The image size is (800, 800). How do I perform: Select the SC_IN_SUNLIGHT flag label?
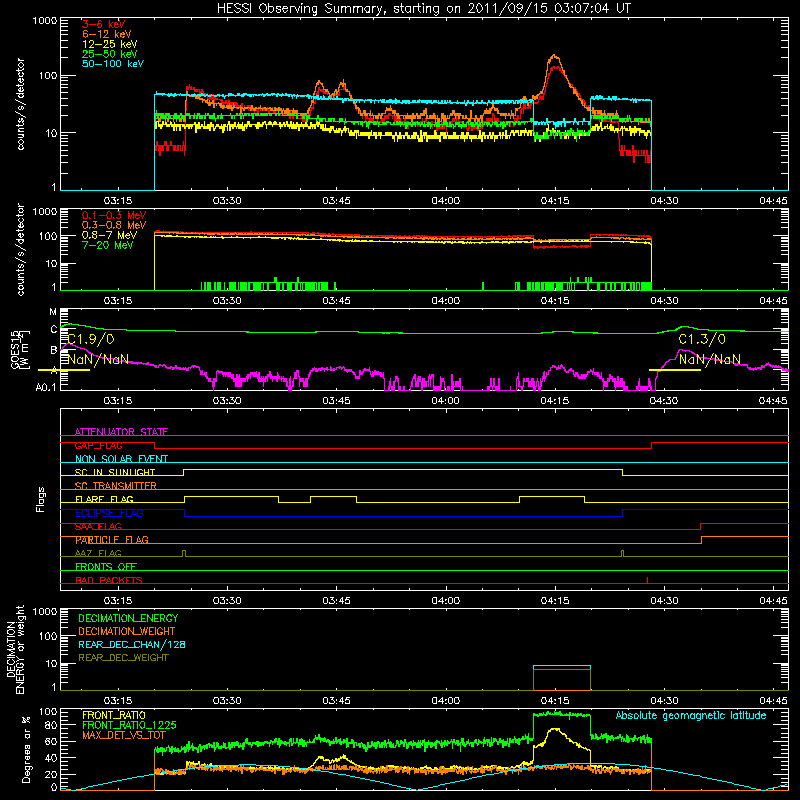[x=115, y=472]
